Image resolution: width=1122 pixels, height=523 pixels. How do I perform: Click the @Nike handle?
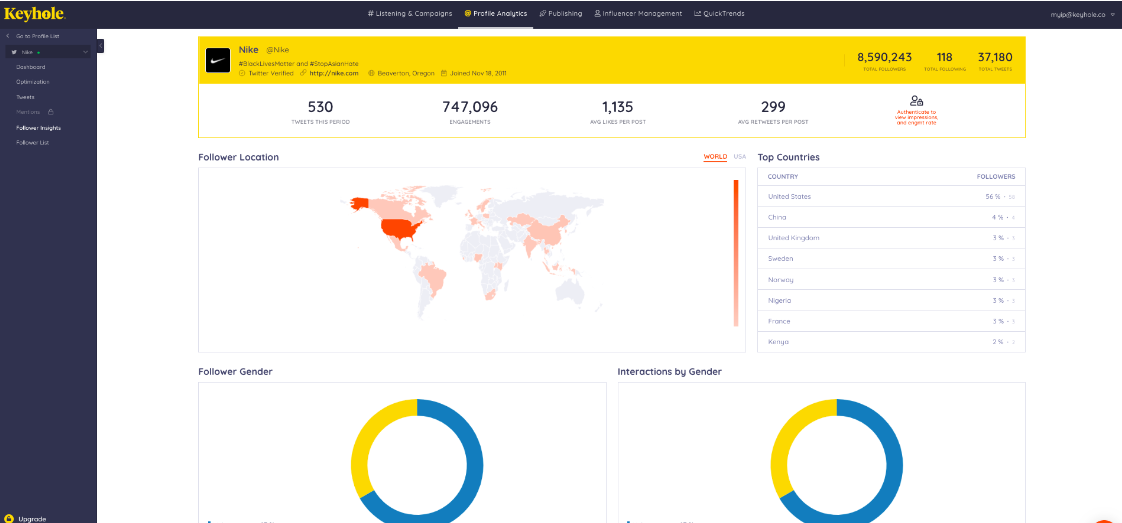[278, 50]
